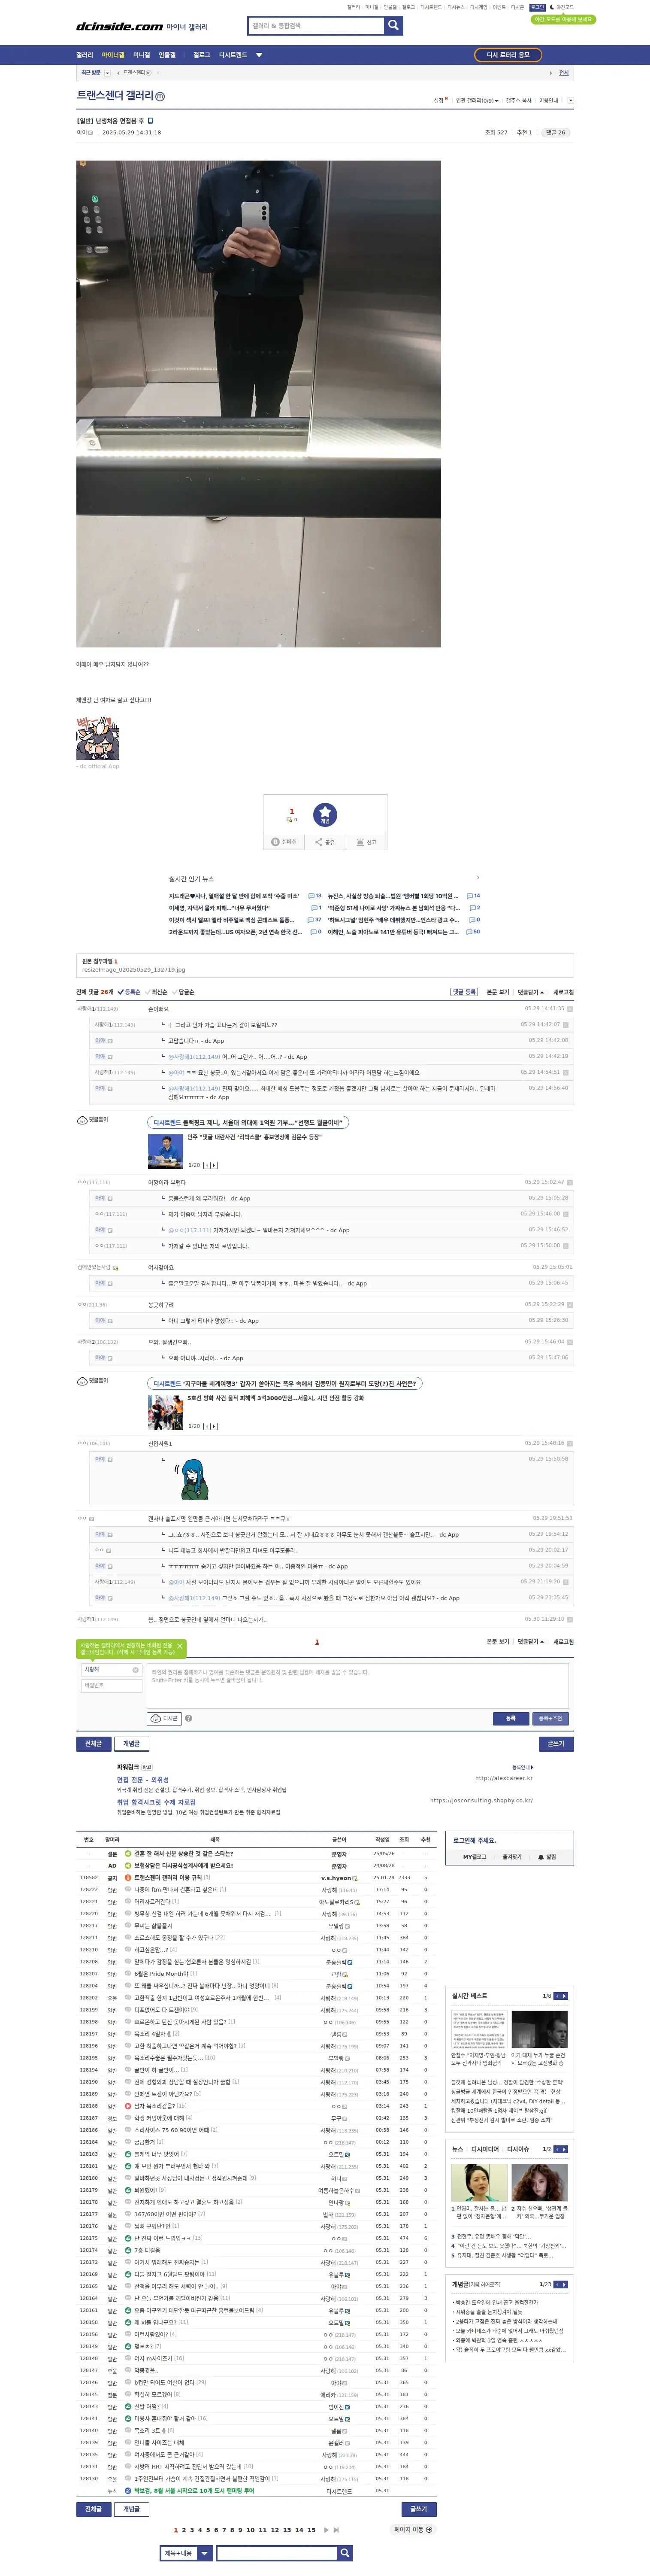Click the 디시 로터리 응모 banner button
The height and width of the screenshot is (2576, 650).
pos(508,55)
